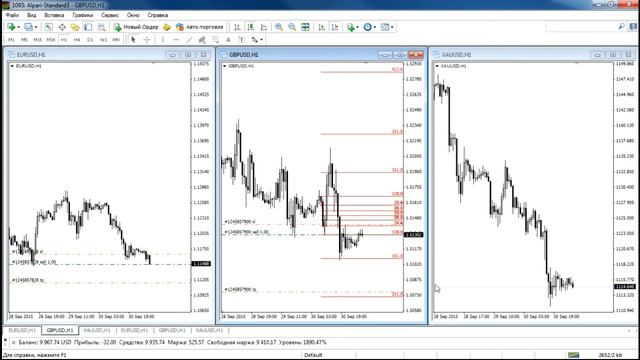Show the Market Watch panel
This screenshot has height=360, width=640.
click(49, 27)
